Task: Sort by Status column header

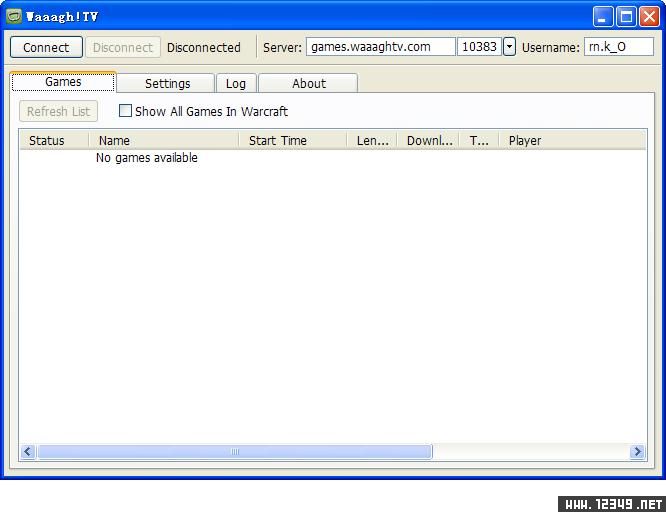Action: pos(54,141)
